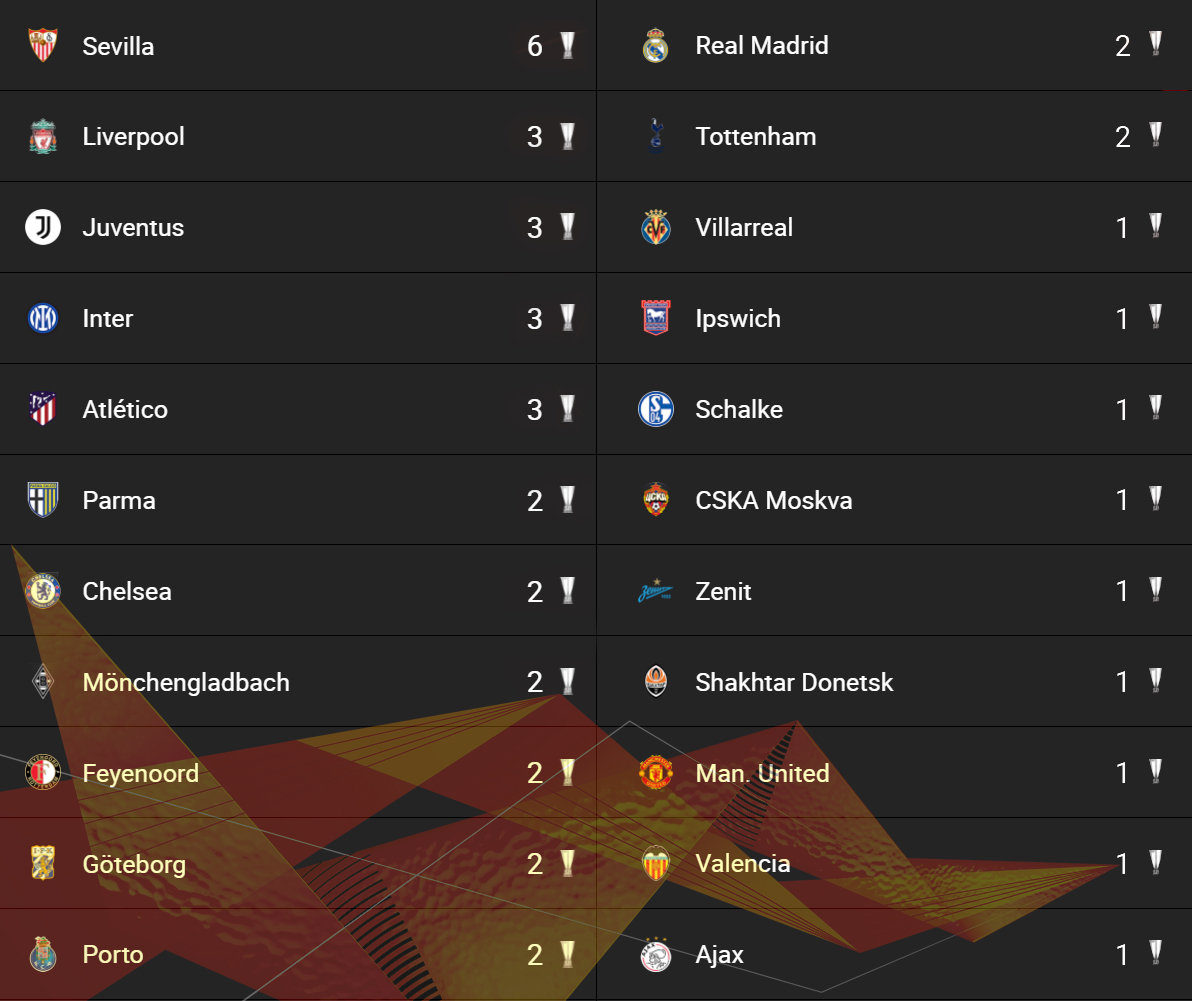1192x1001 pixels.
Task: Click the Schalke 04 logo
Action: tap(655, 409)
